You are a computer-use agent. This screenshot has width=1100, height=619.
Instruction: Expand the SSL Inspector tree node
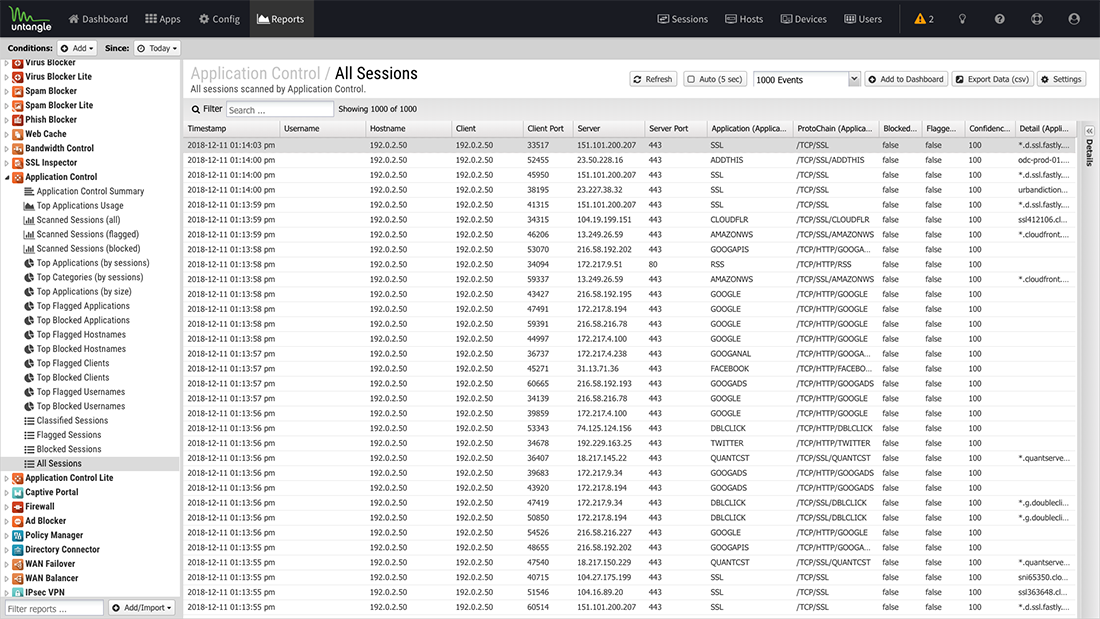(7, 163)
